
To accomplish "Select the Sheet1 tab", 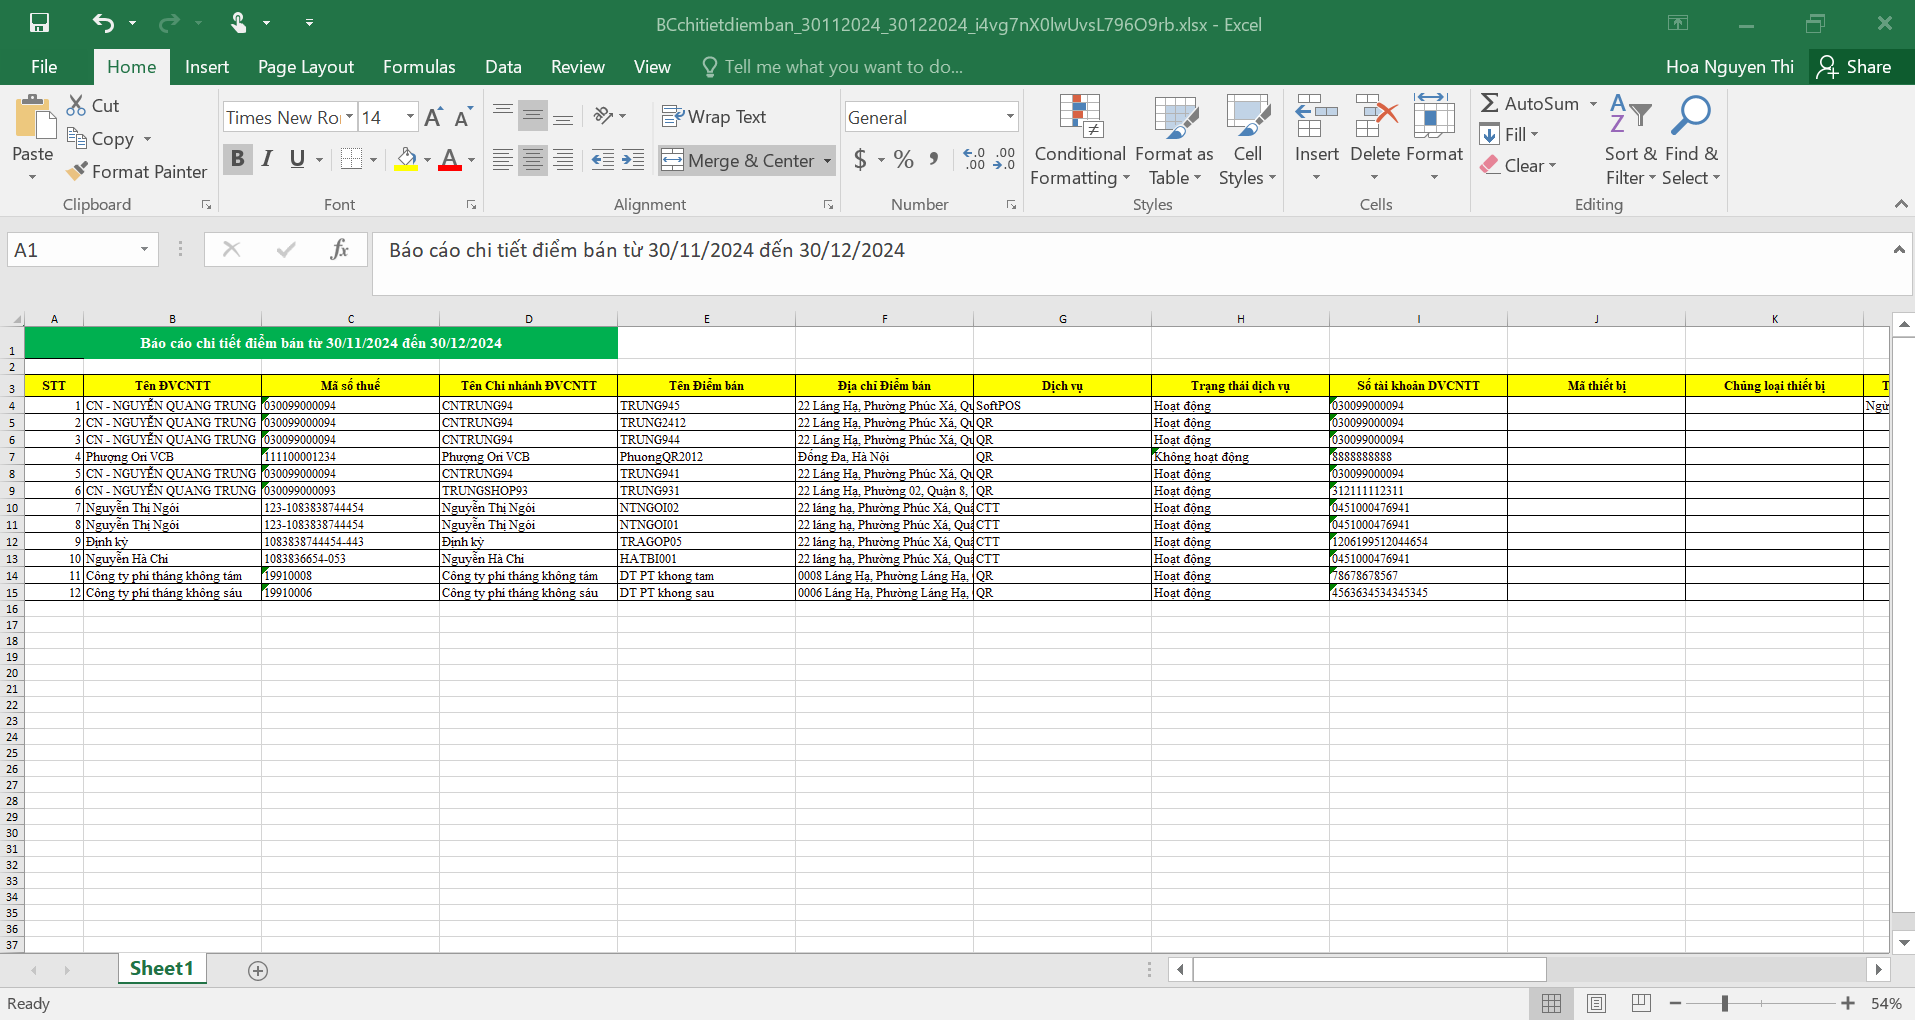I will 161,968.
